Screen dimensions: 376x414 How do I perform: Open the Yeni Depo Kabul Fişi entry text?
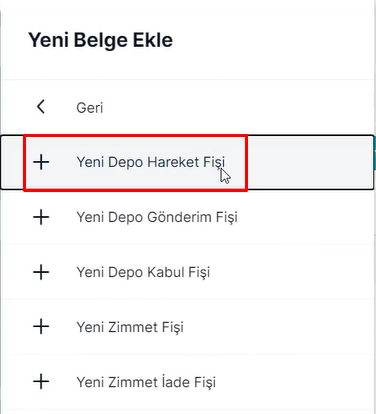pos(143,272)
